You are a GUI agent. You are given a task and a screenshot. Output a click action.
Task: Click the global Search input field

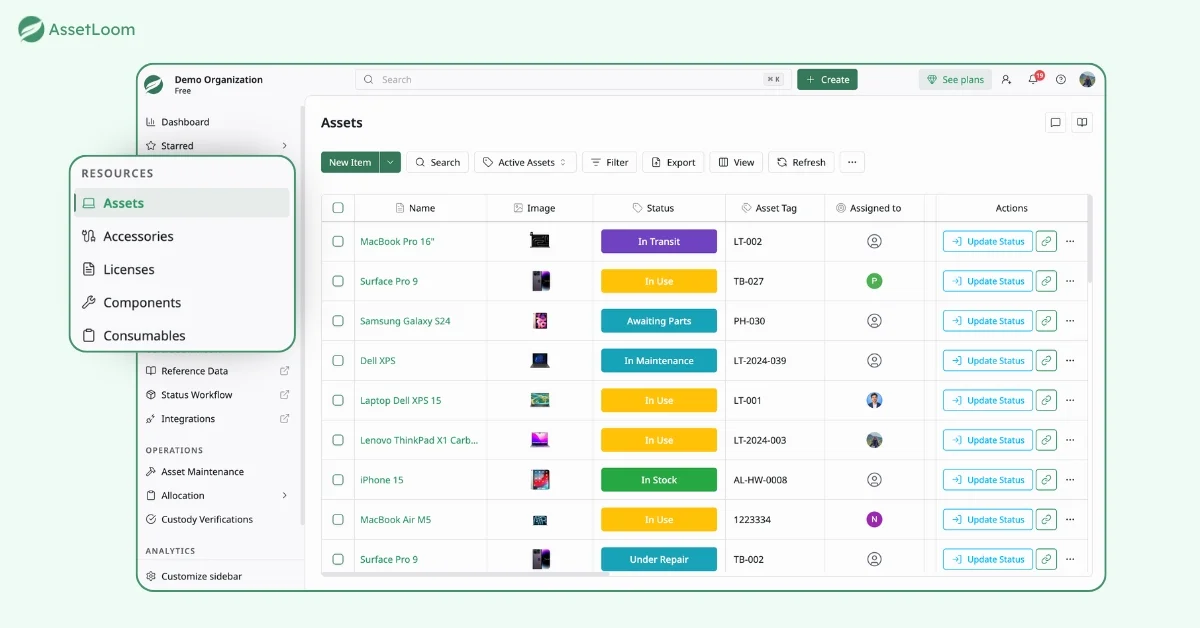572,79
